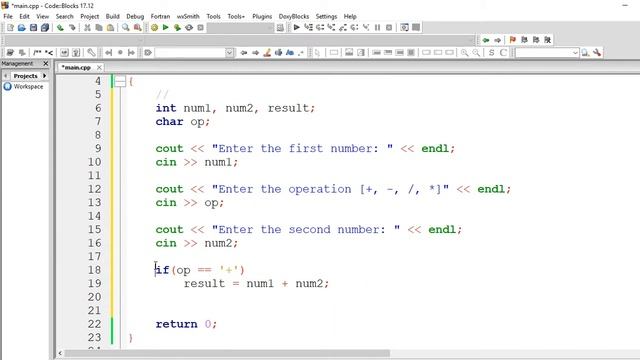The image size is (640, 360).
Task: Click the Undo icon
Action: (x=60, y=27)
